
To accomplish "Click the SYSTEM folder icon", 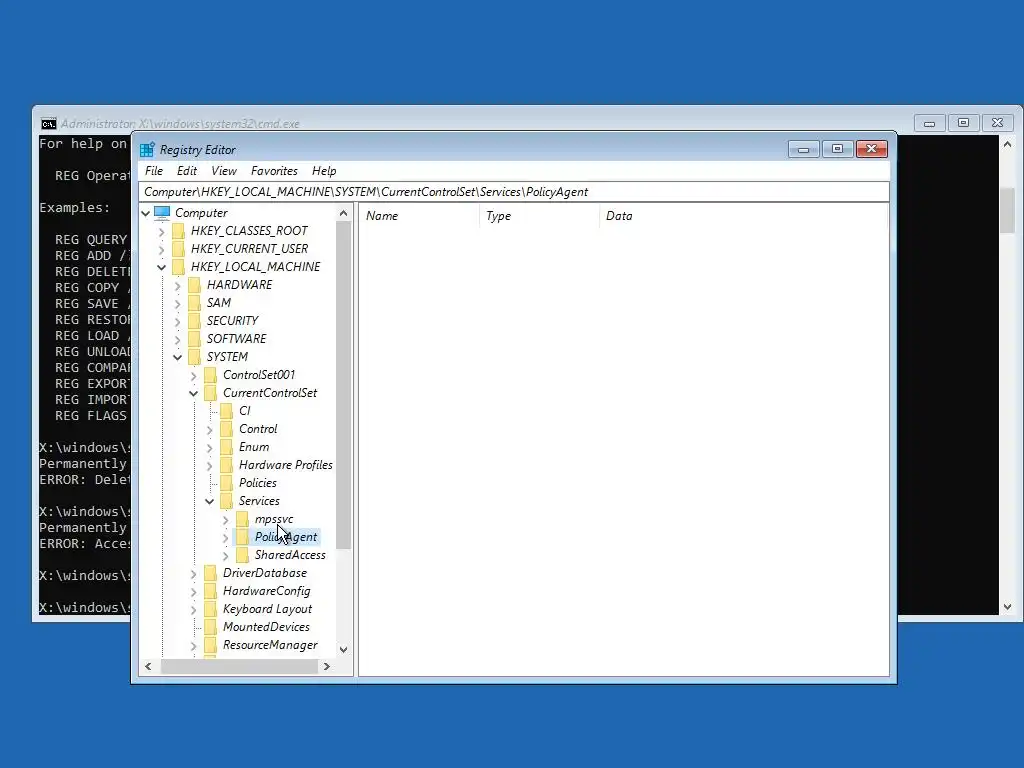I will click(194, 357).
